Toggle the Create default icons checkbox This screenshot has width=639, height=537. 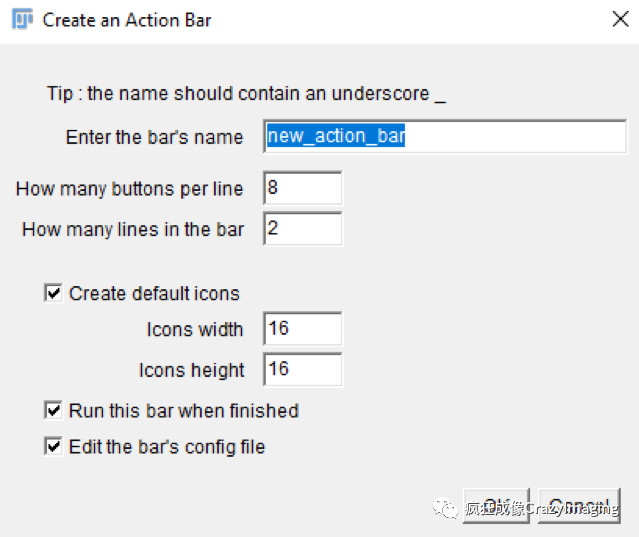[53, 293]
